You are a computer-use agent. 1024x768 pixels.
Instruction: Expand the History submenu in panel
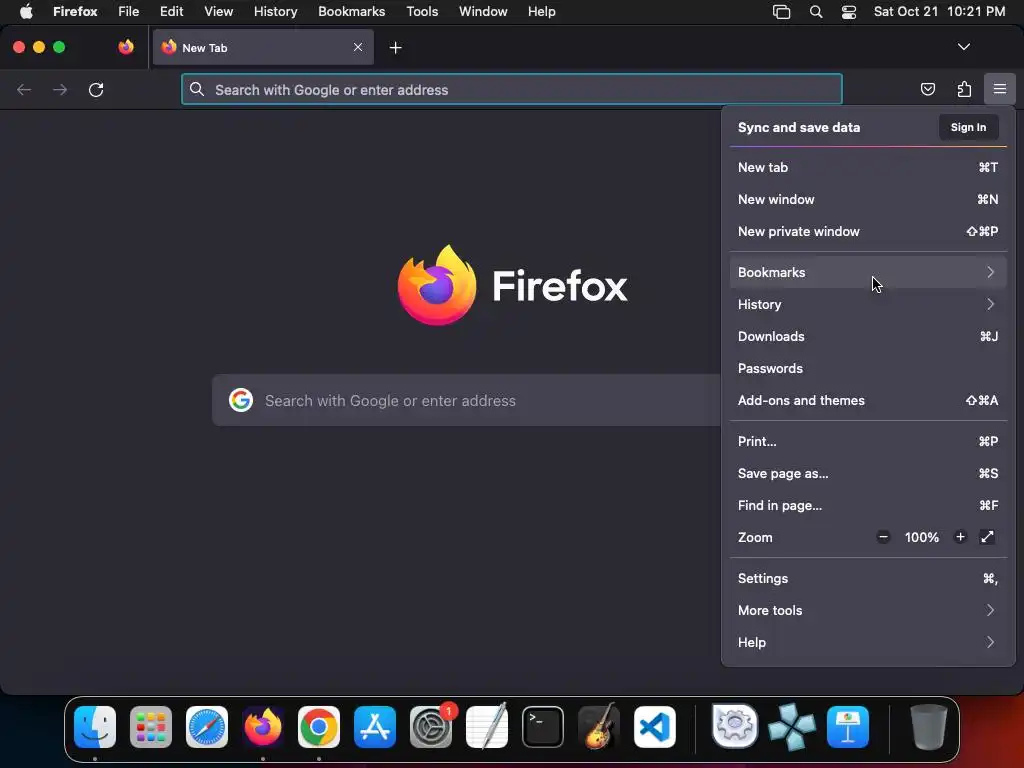tap(868, 304)
